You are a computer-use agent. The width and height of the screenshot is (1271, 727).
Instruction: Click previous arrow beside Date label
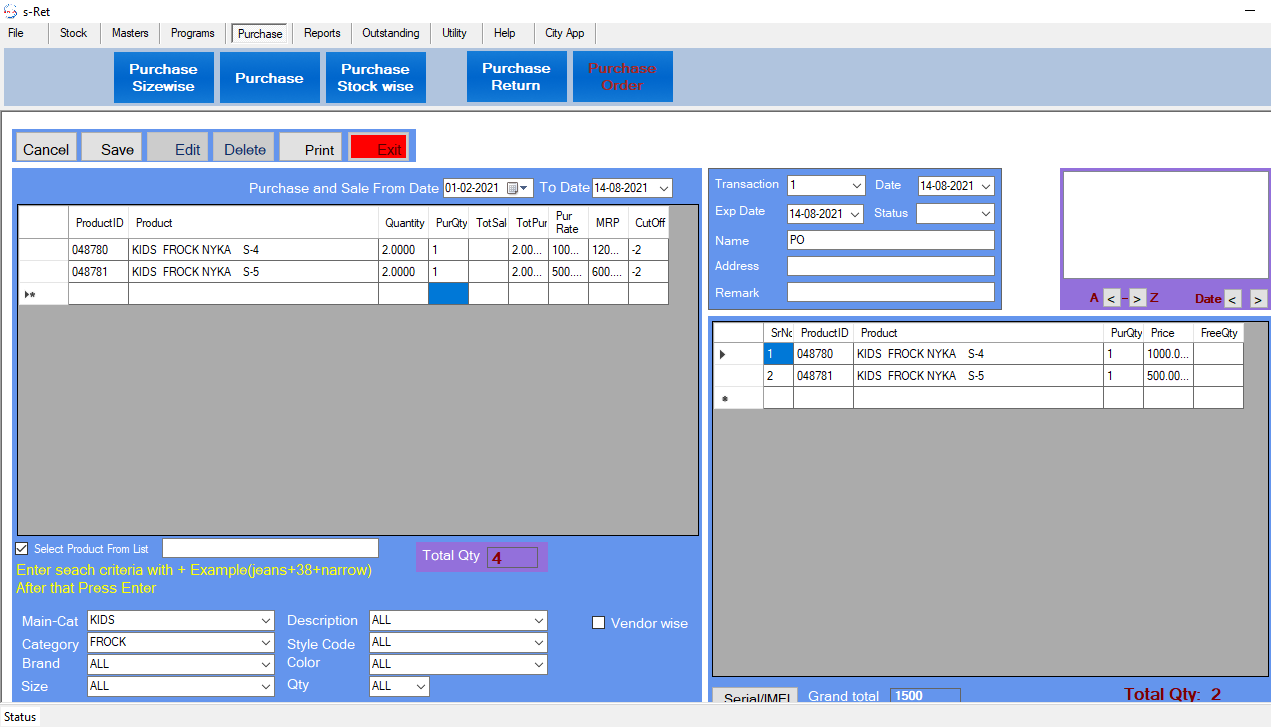[1233, 299]
